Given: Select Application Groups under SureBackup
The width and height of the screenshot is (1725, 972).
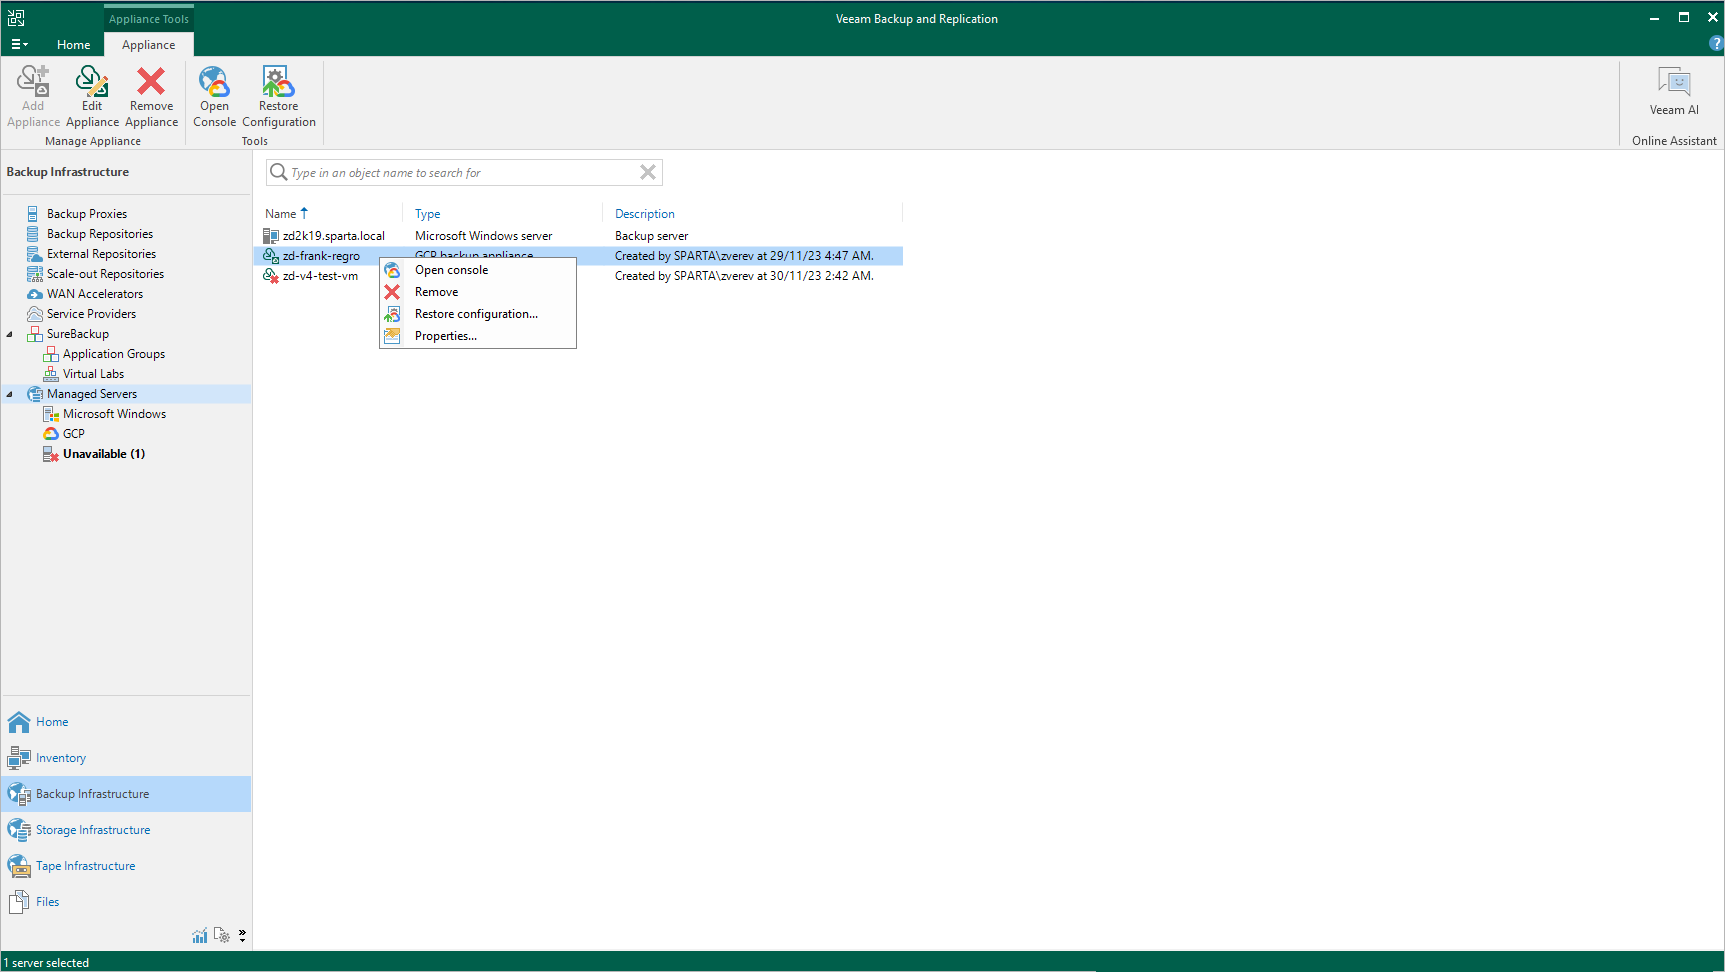Looking at the screenshot, I should (114, 354).
